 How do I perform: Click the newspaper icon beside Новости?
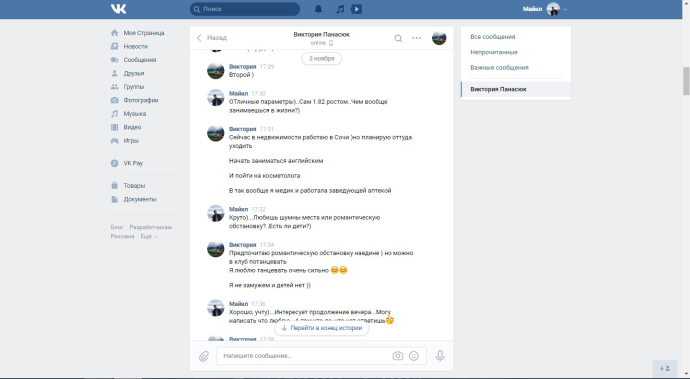pos(114,46)
